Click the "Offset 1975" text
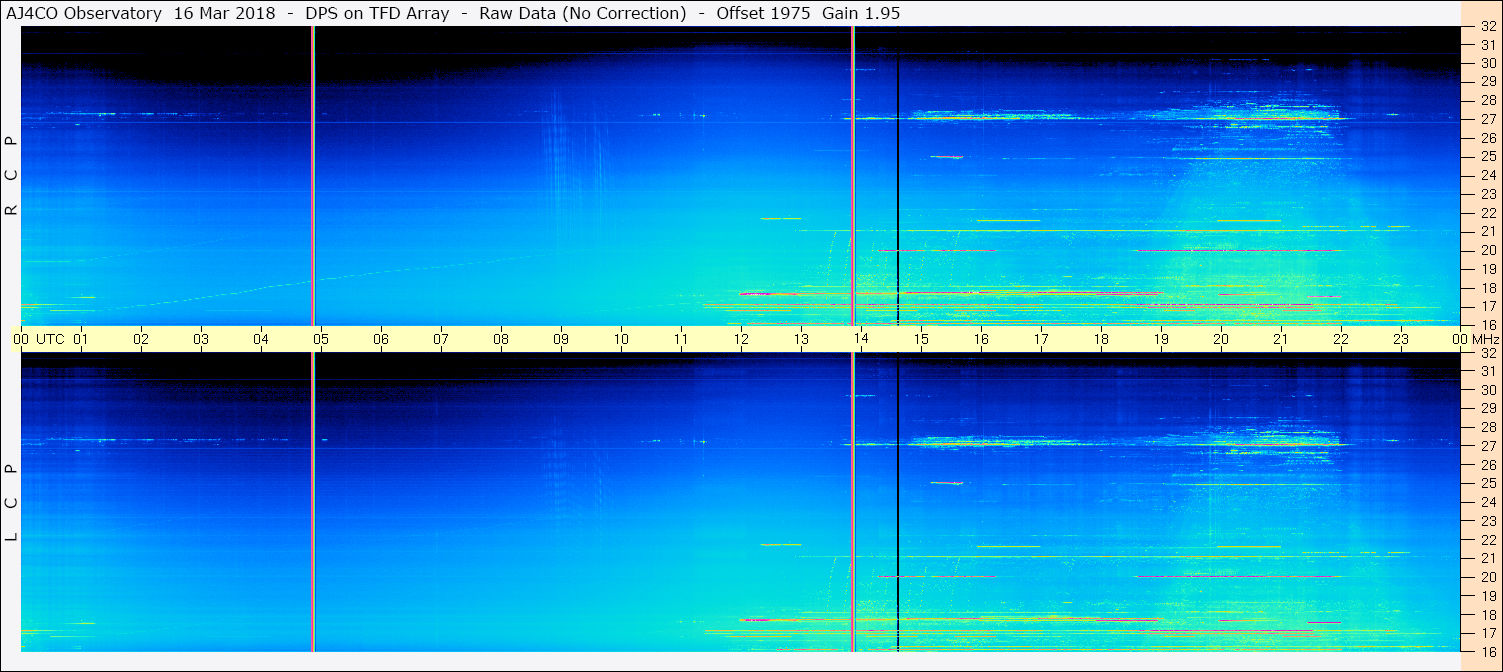Image resolution: width=1503 pixels, height=672 pixels. click(763, 13)
